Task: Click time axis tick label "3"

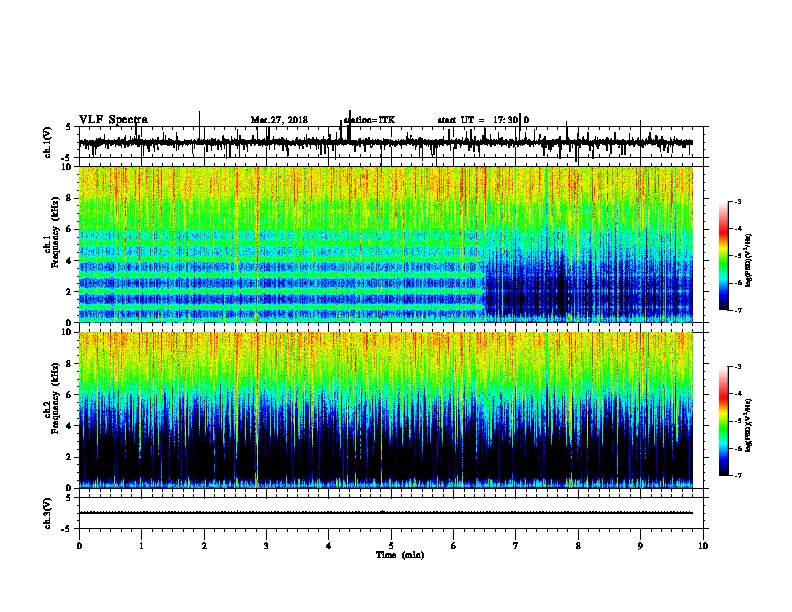Action: pyautogui.click(x=266, y=546)
